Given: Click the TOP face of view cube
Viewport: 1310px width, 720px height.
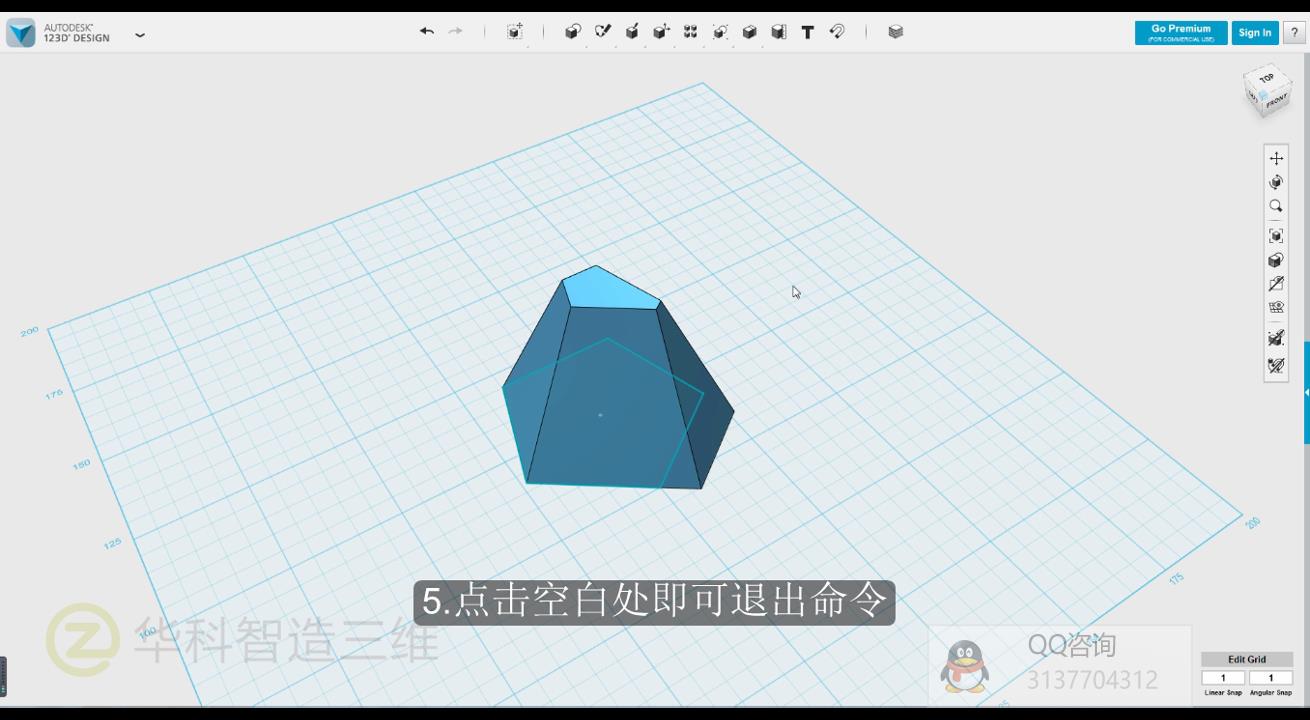Looking at the screenshot, I should [1266, 78].
